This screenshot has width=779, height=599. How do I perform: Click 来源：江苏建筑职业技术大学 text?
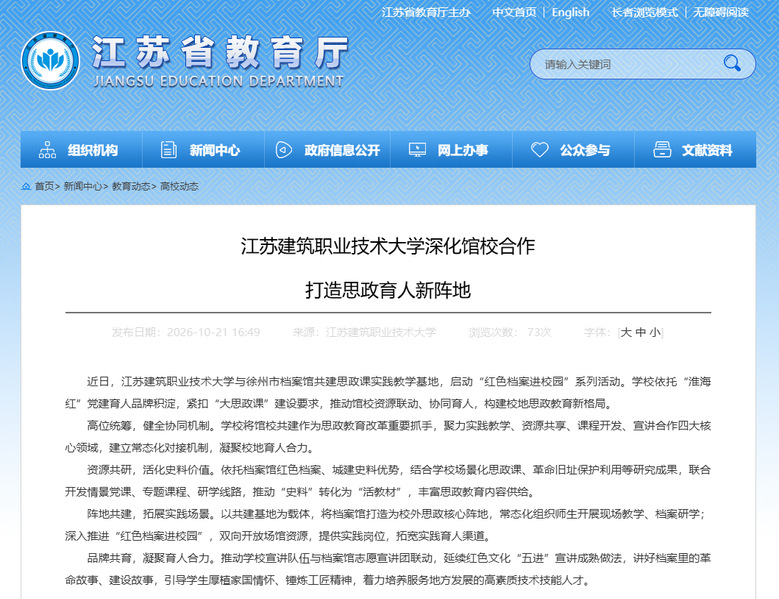coord(364,332)
